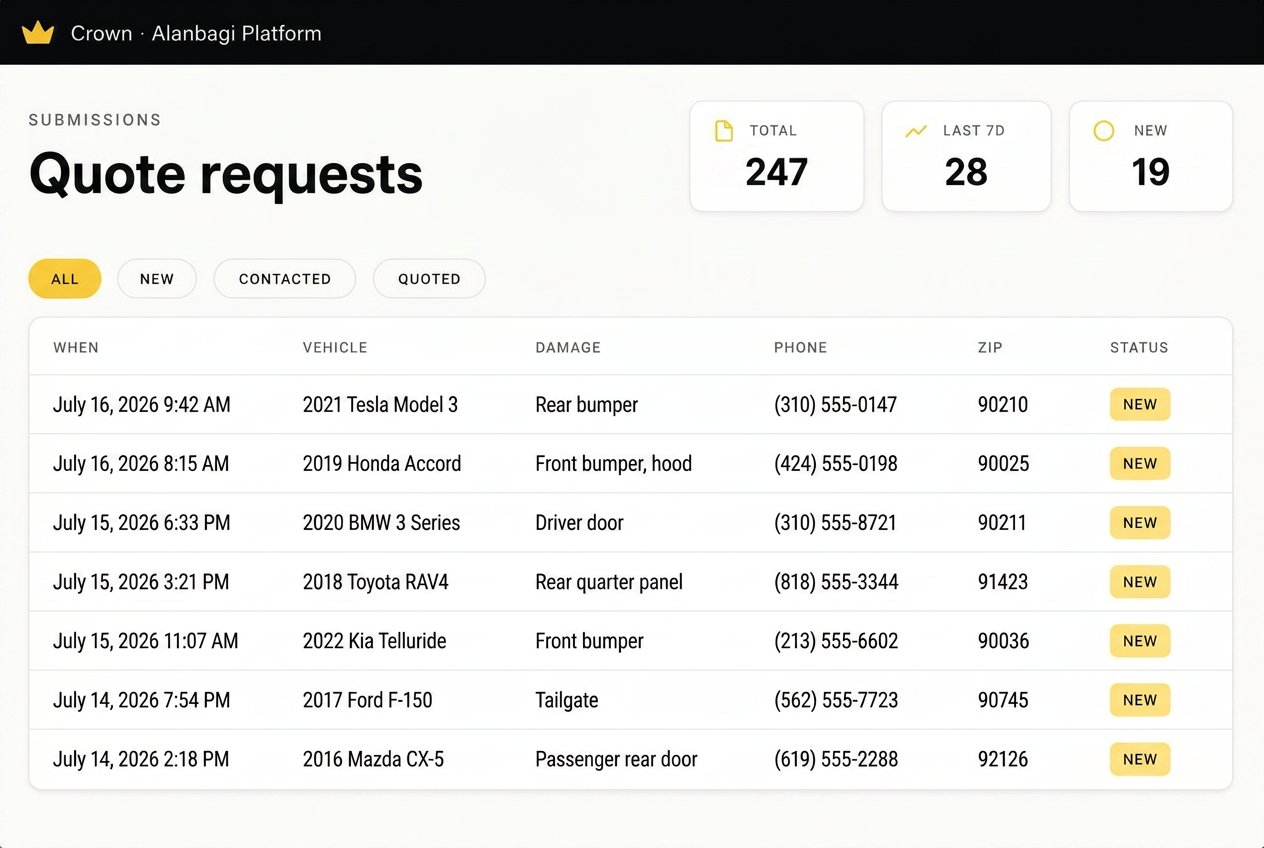Screen dimensions: 1264x848
Task: Click the circle icon in New card
Action: (x=1104, y=131)
